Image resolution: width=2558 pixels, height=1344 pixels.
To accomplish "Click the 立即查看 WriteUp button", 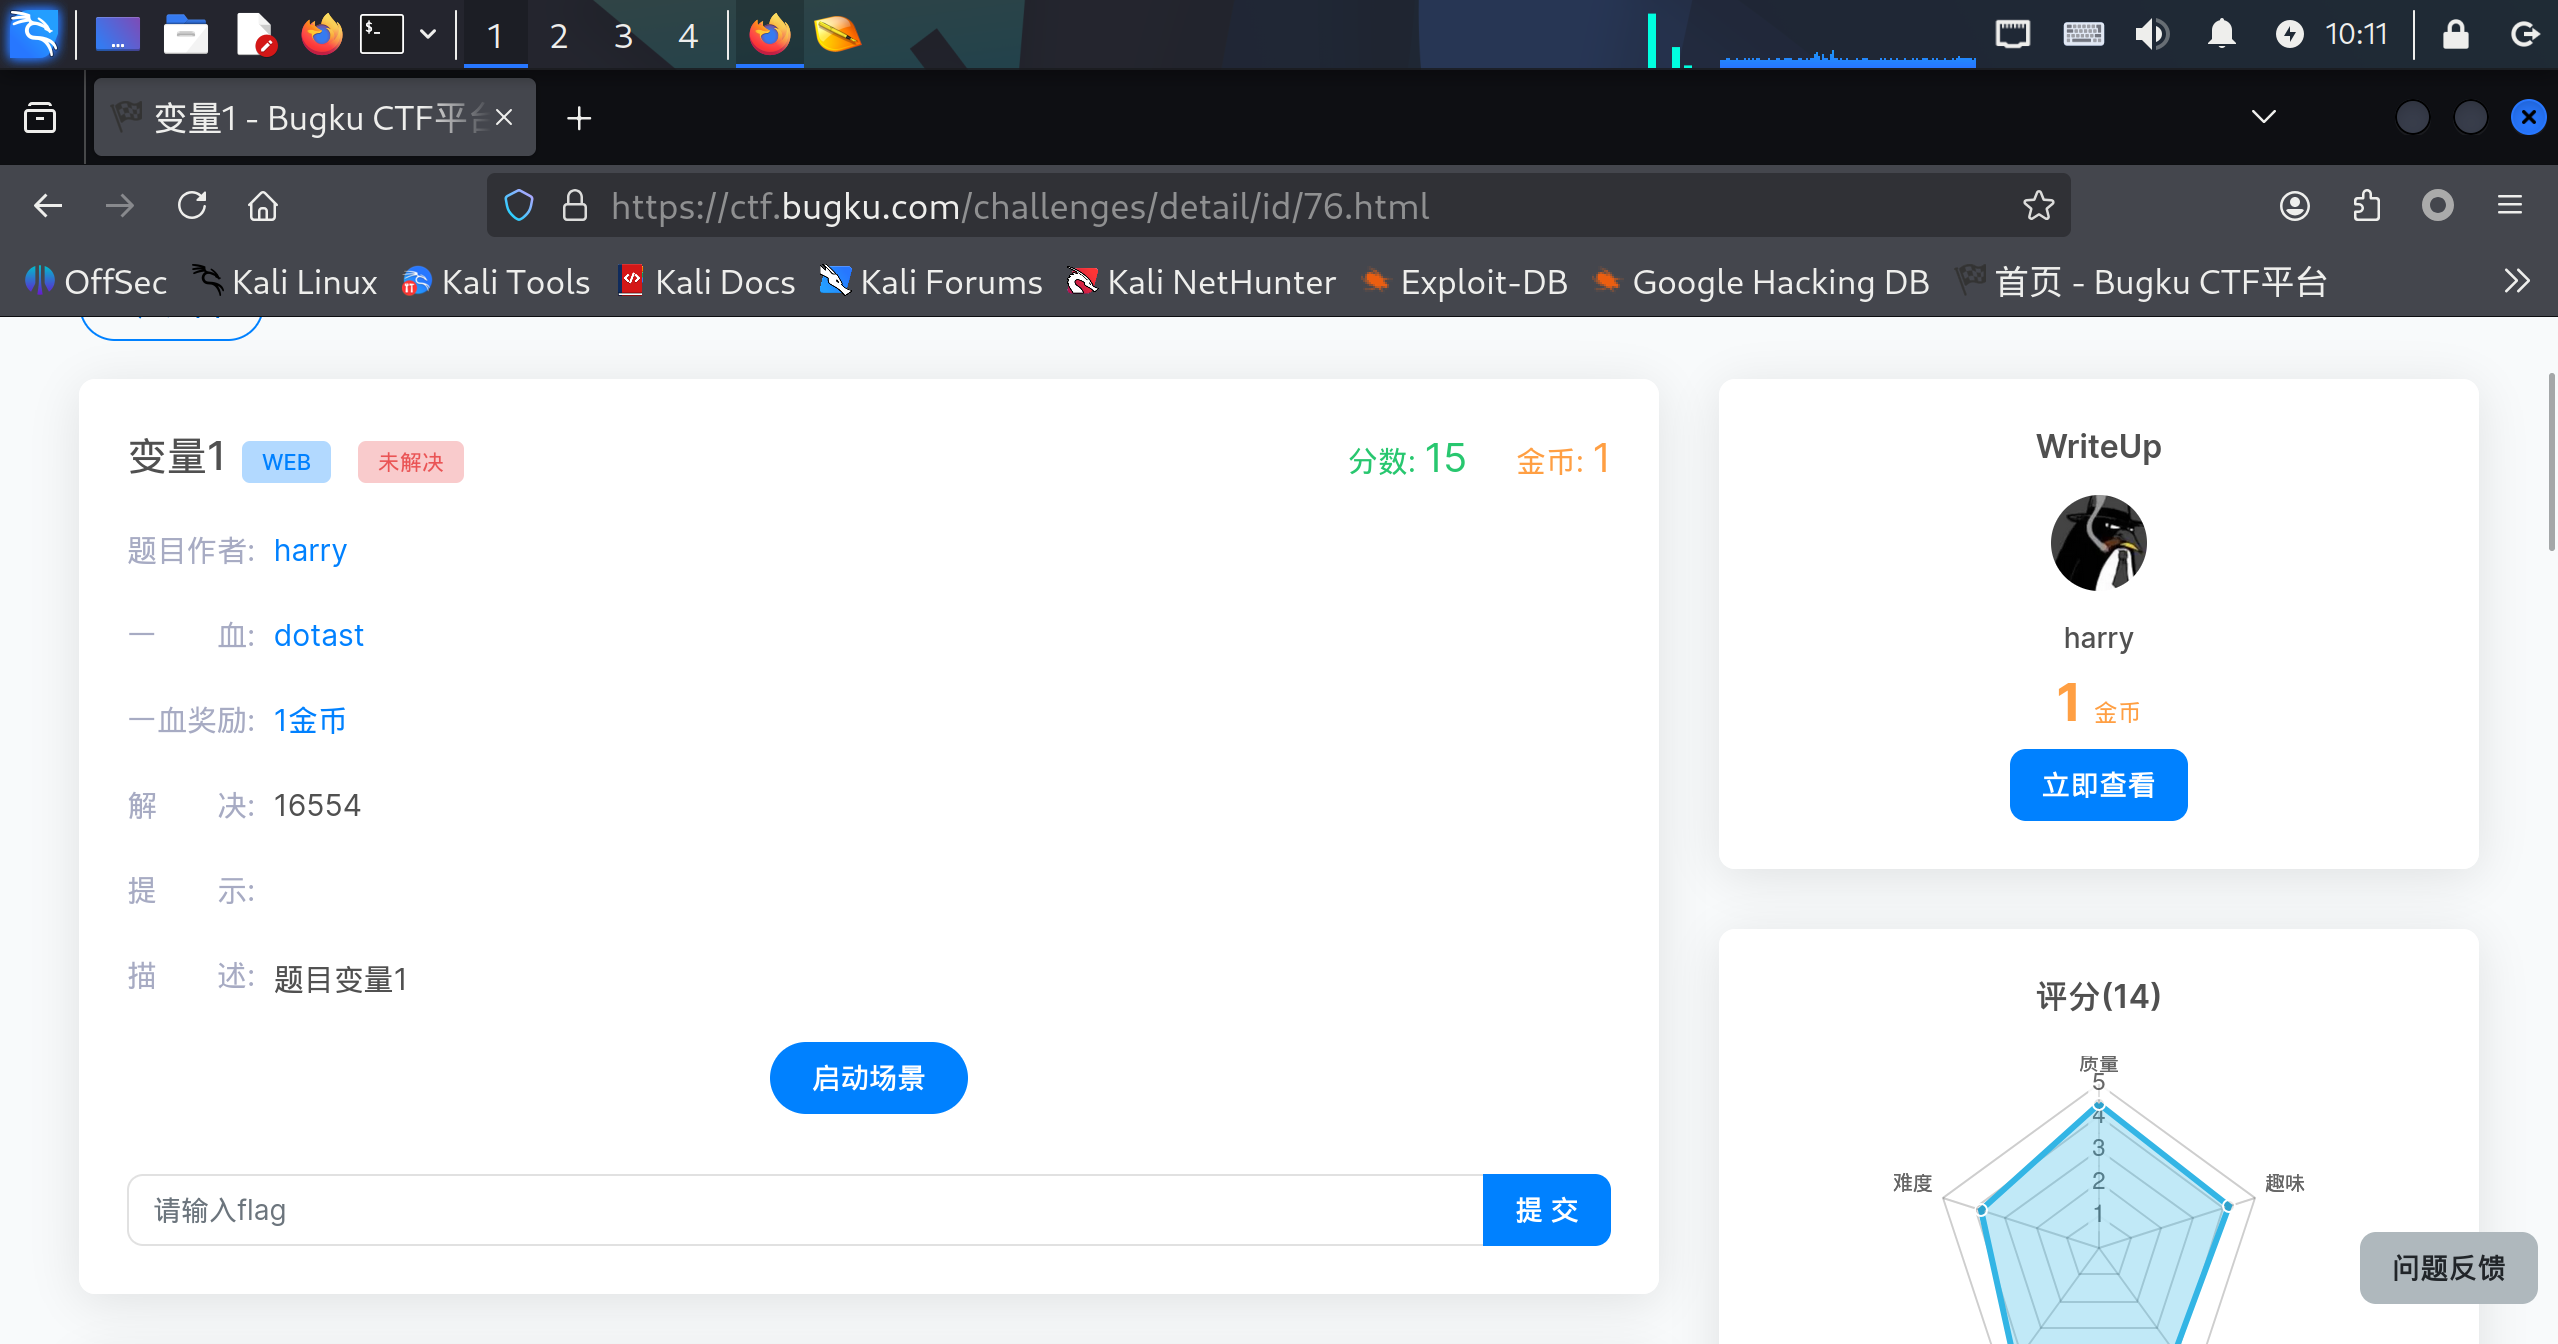I will (x=2098, y=785).
